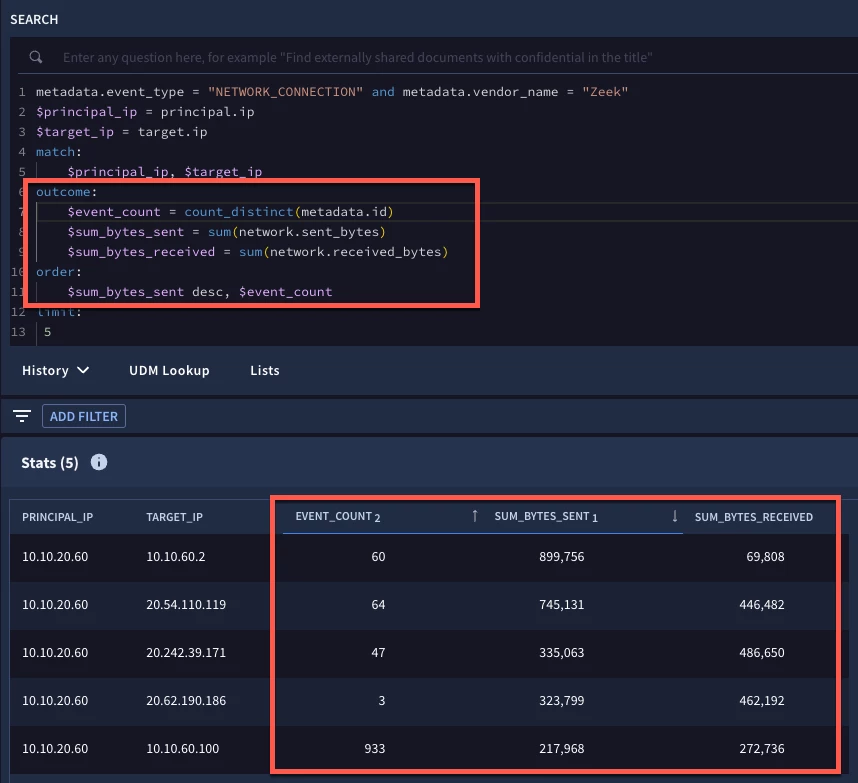The width and height of the screenshot is (858, 783).
Task: Click bytes received value 446,482
Action: point(762,605)
